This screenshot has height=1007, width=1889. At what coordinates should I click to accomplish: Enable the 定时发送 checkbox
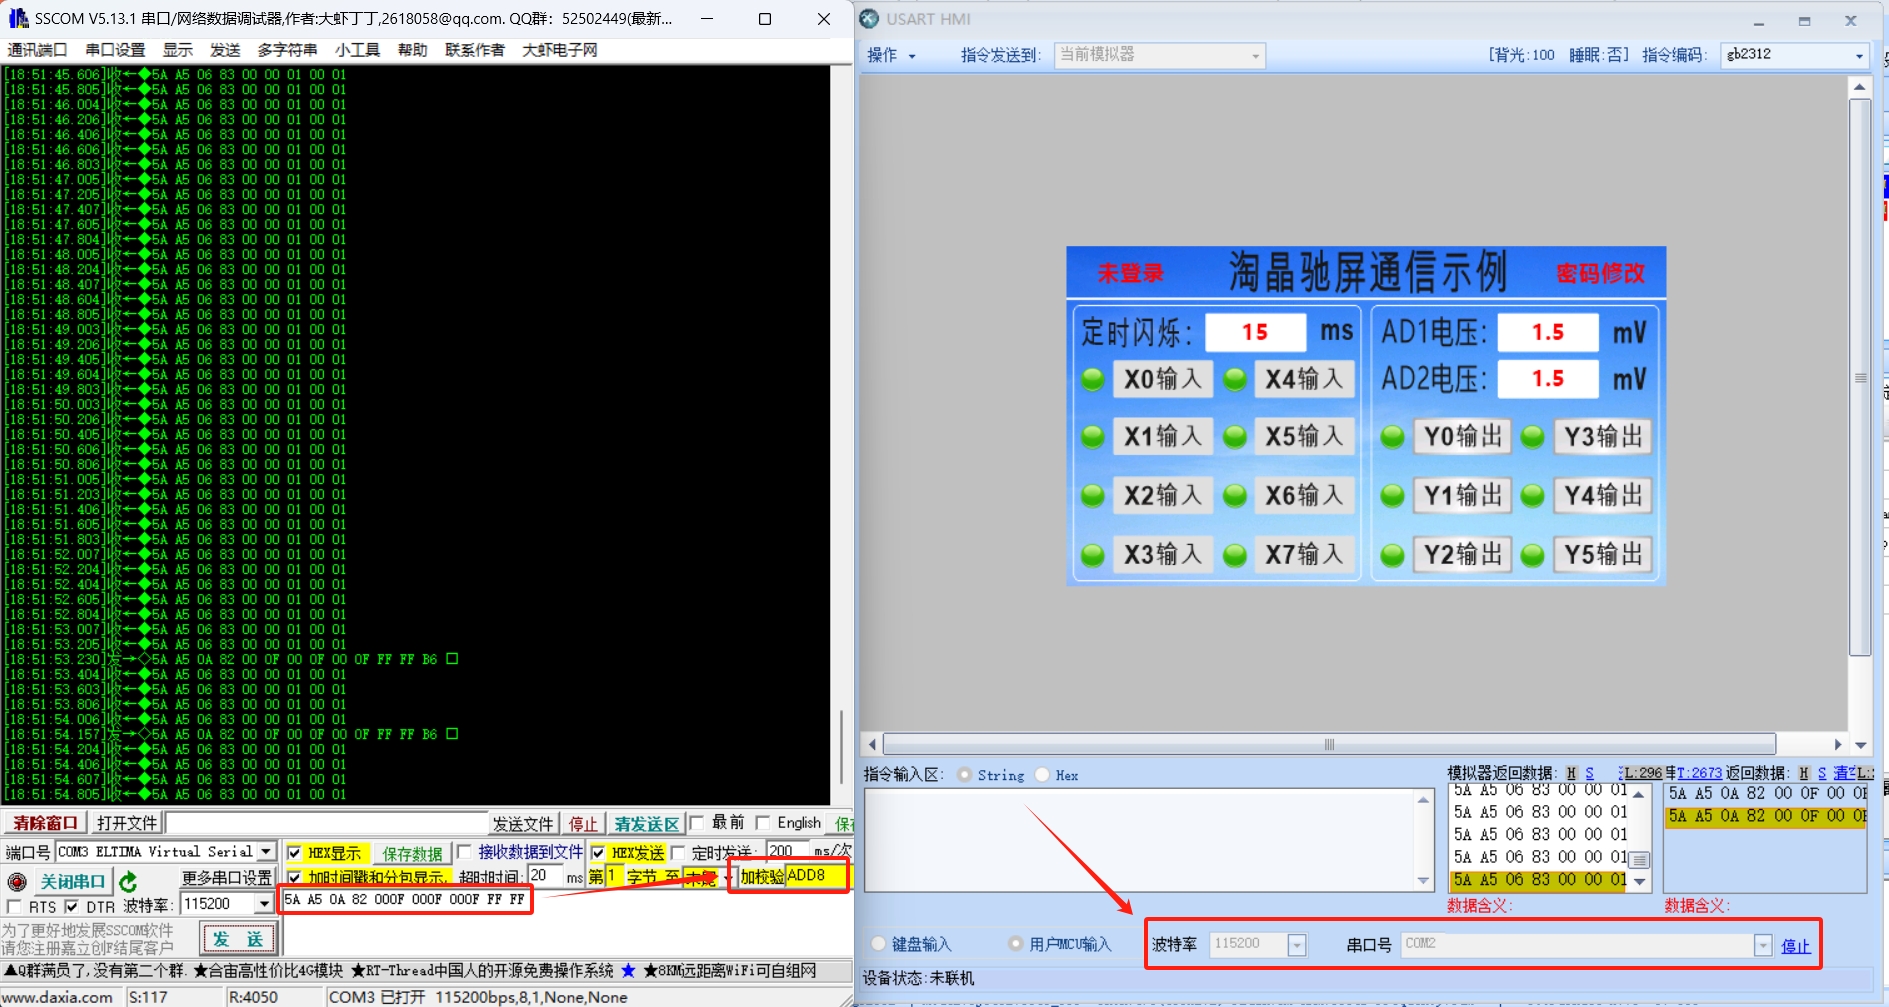(678, 852)
